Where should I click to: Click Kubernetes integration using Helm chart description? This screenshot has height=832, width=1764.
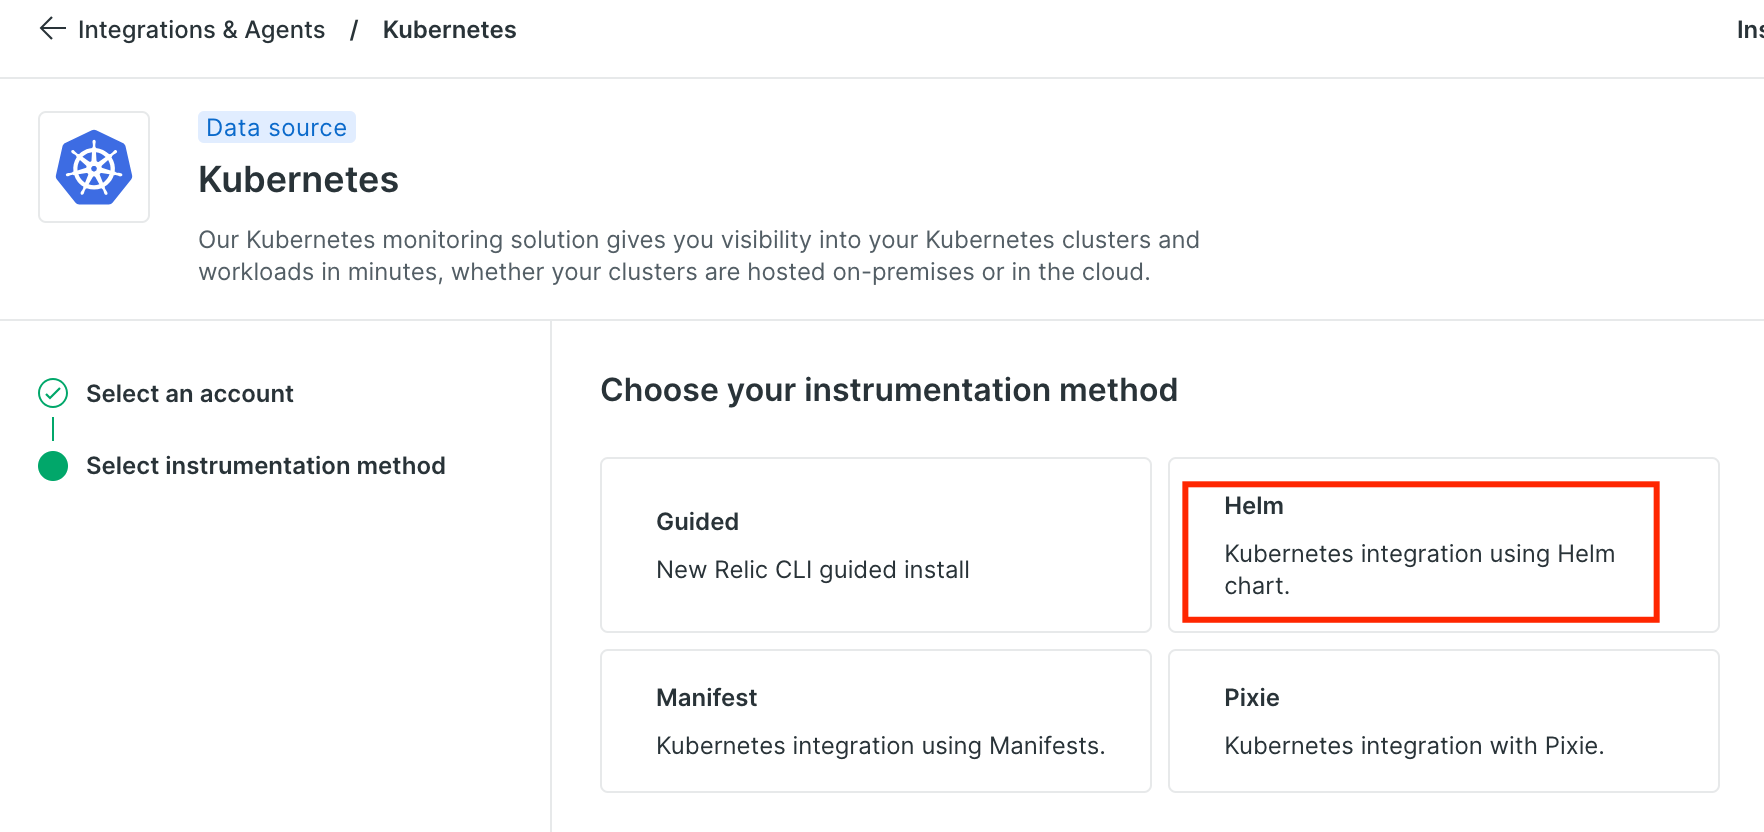pyautogui.click(x=1420, y=570)
